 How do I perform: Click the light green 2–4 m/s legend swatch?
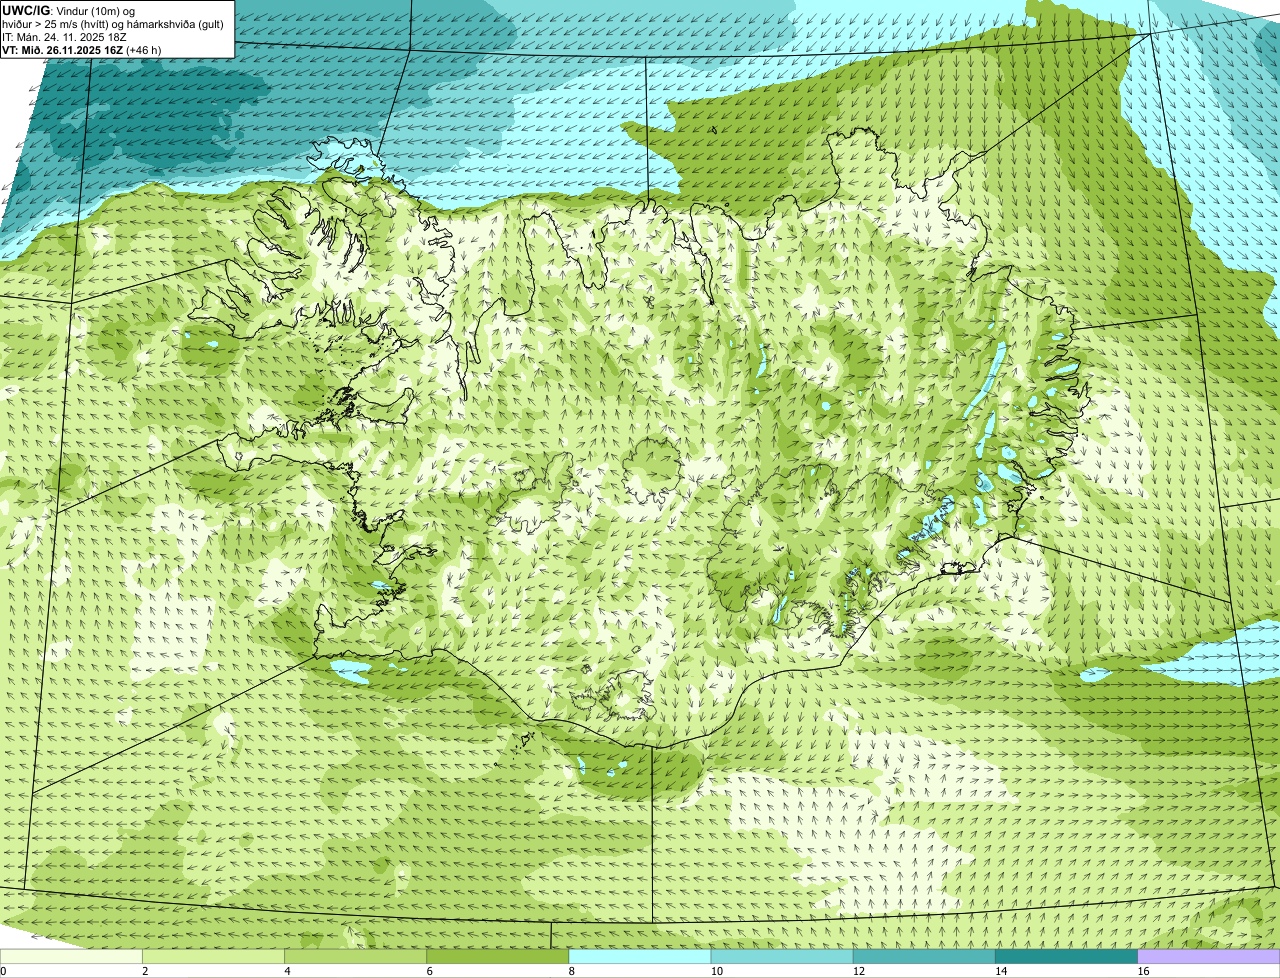coord(213,957)
